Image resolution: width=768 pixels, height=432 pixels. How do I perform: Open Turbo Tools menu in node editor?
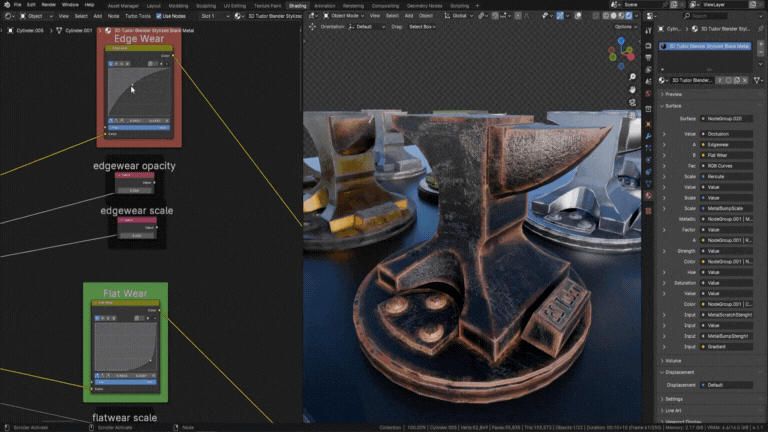tap(138, 16)
